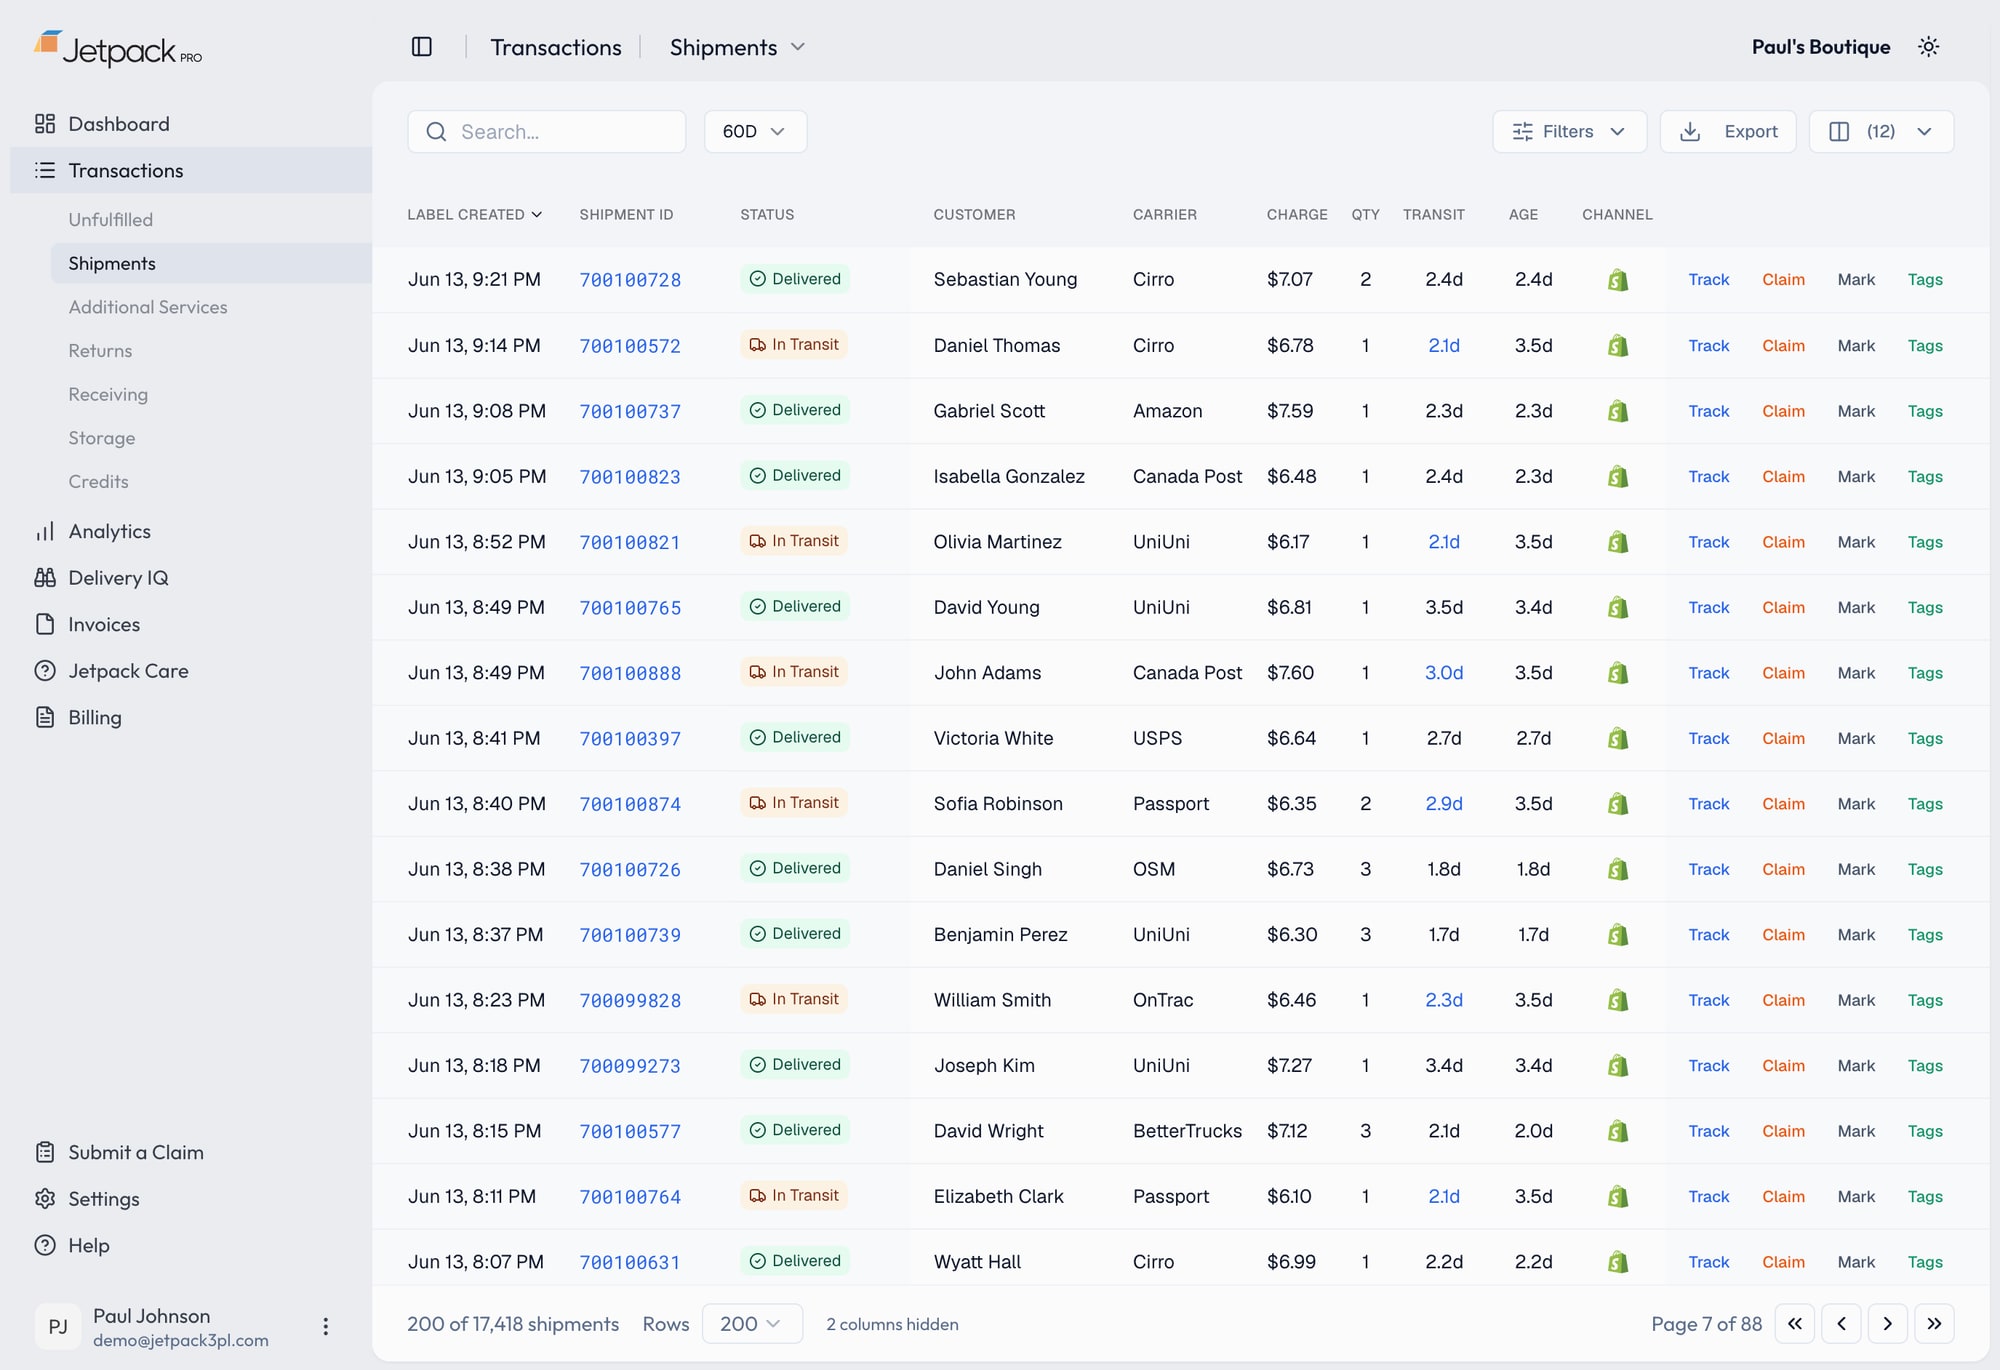Viewport: 2000px width, 1370px height.
Task: Click Track for Sebastian Young
Action: (x=1708, y=280)
